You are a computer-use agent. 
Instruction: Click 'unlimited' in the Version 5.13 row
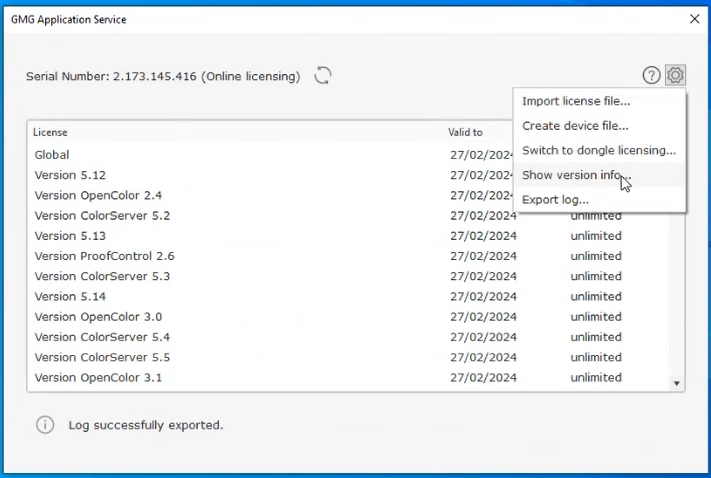tap(596, 236)
